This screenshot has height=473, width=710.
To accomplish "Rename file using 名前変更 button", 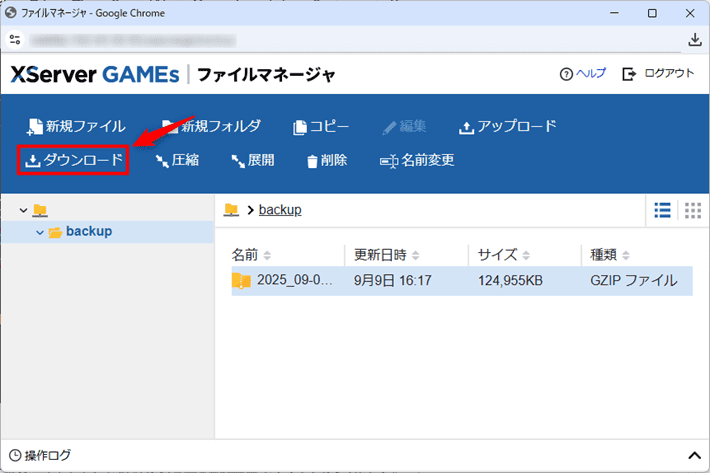I will pos(417,160).
